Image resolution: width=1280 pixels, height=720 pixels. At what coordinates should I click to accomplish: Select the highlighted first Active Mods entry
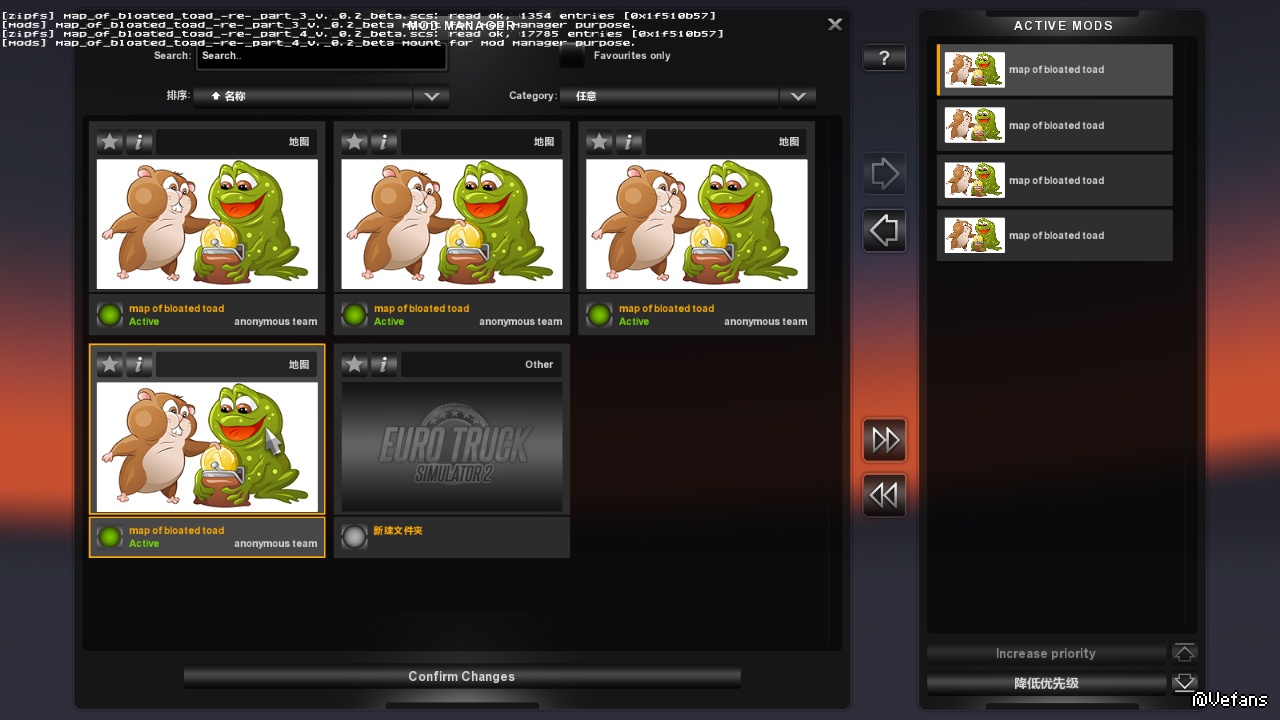[1055, 70]
